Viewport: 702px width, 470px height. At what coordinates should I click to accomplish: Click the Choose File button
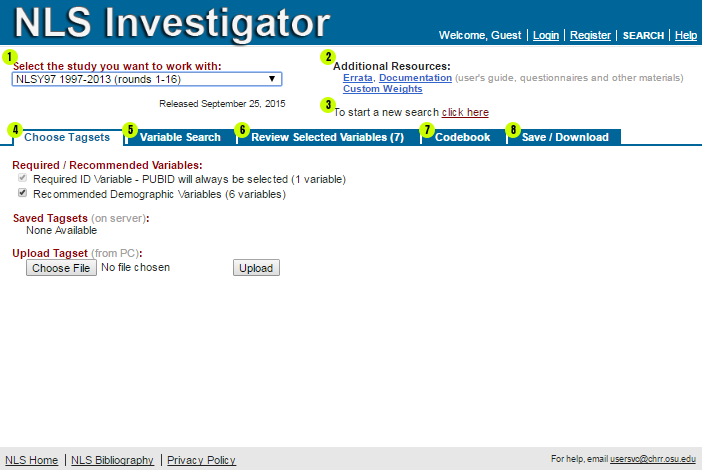61,268
